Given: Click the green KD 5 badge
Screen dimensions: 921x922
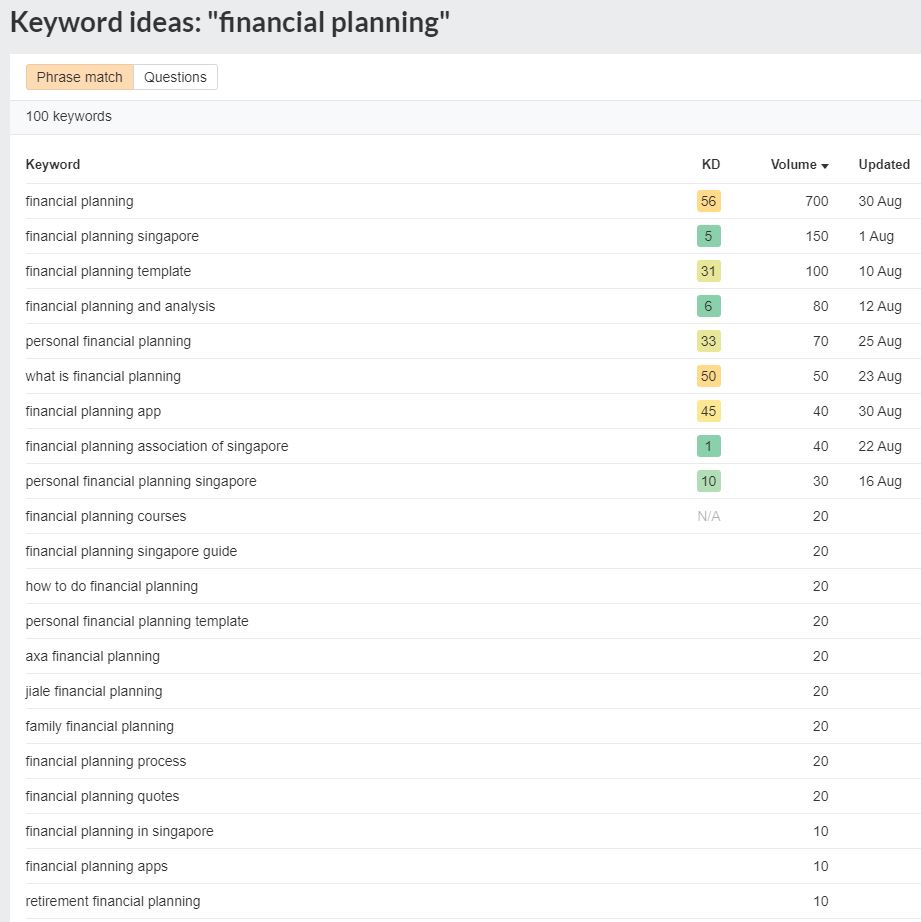Looking at the screenshot, I should click(709, 236).
